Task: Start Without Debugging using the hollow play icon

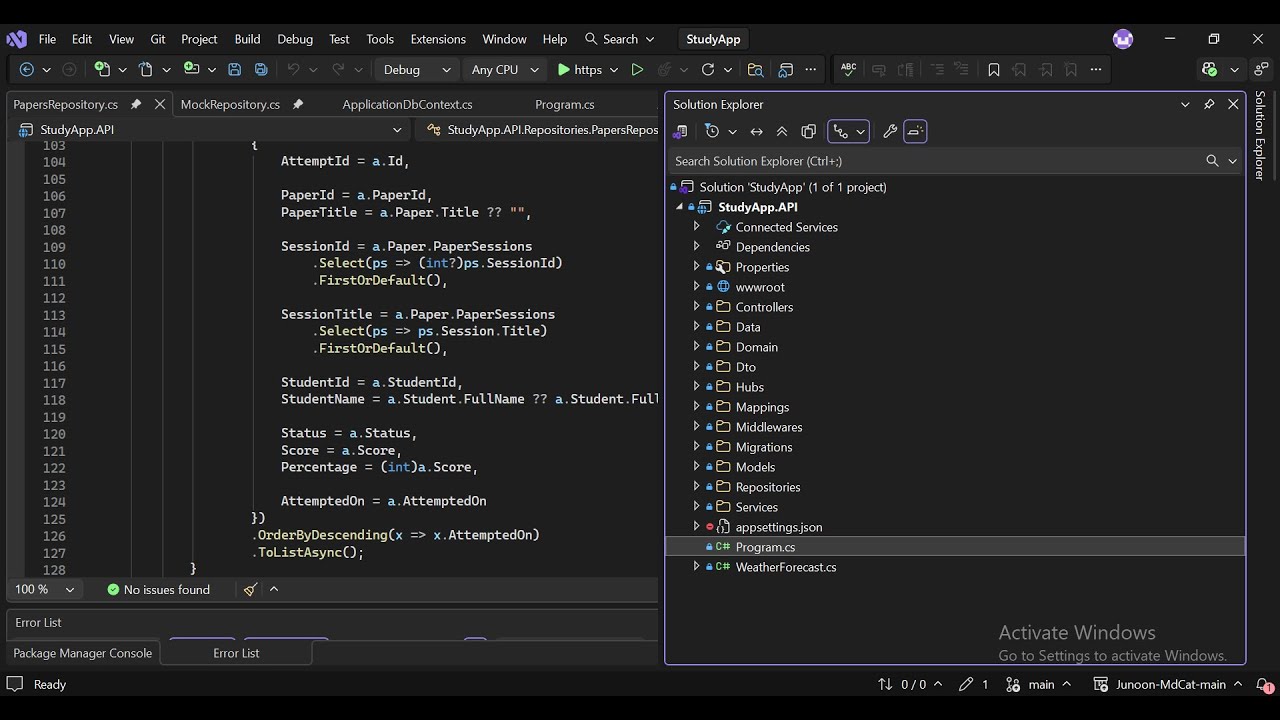Action: point(637,69)
